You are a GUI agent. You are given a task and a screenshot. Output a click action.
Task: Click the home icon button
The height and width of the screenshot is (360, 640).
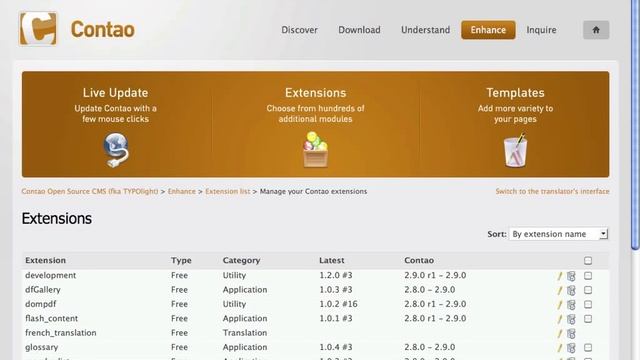(x=596, y=30)
